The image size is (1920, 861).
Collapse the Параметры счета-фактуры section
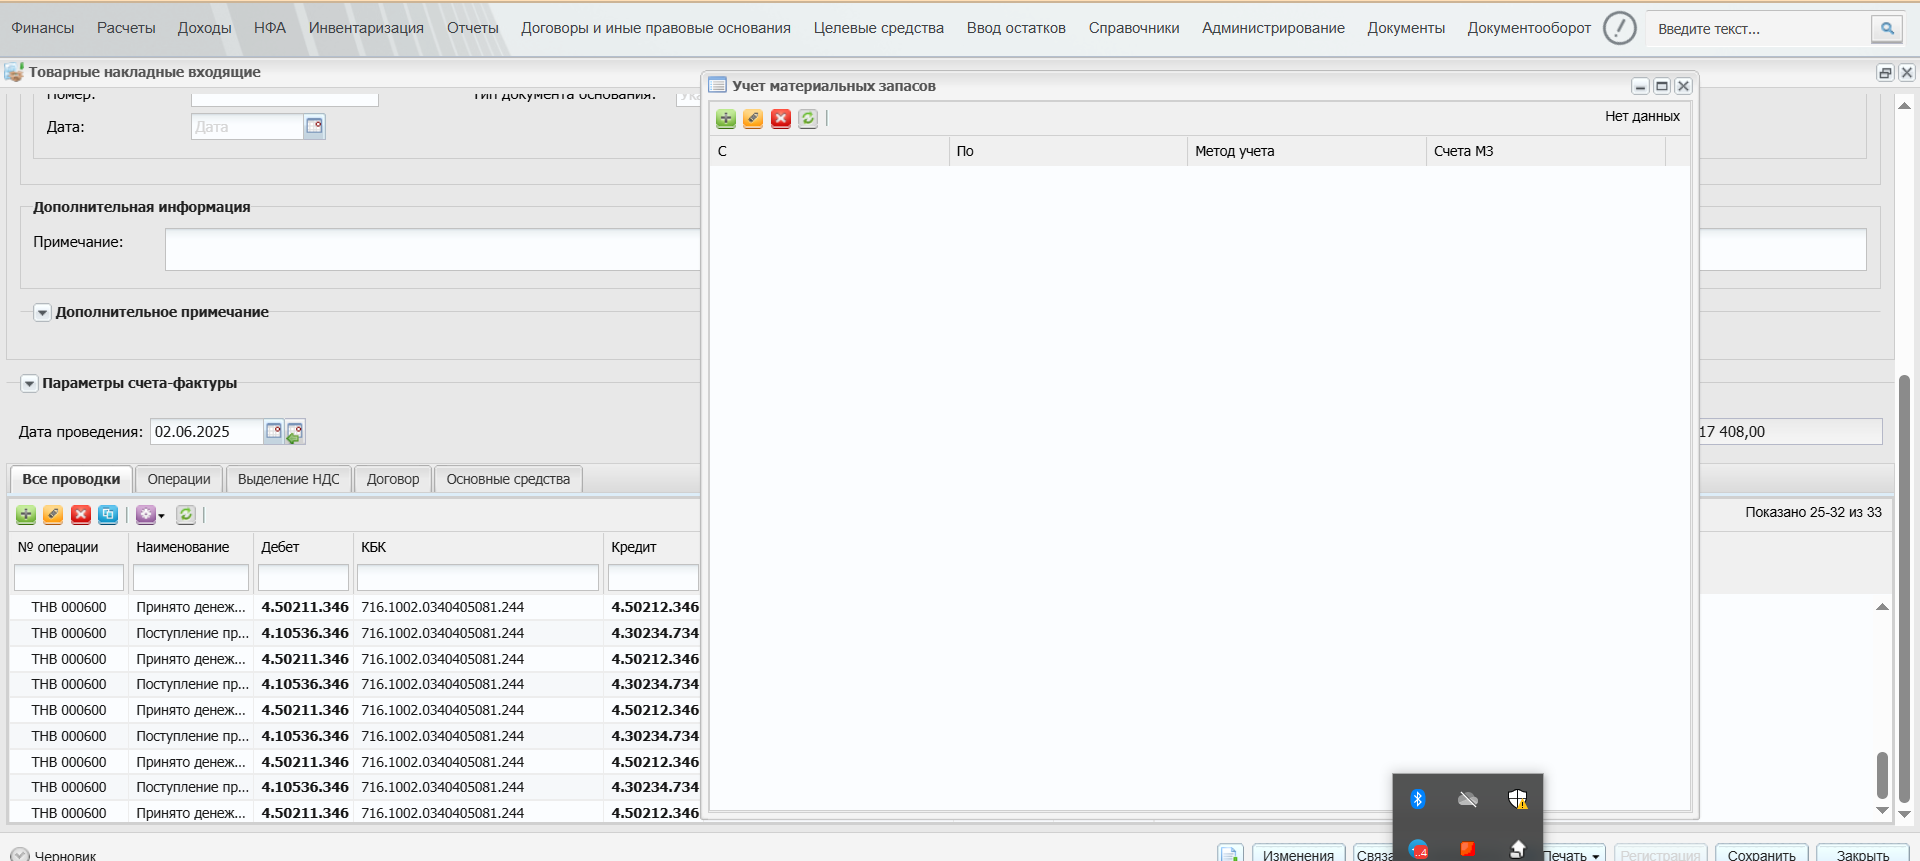(x=29, y=384)
